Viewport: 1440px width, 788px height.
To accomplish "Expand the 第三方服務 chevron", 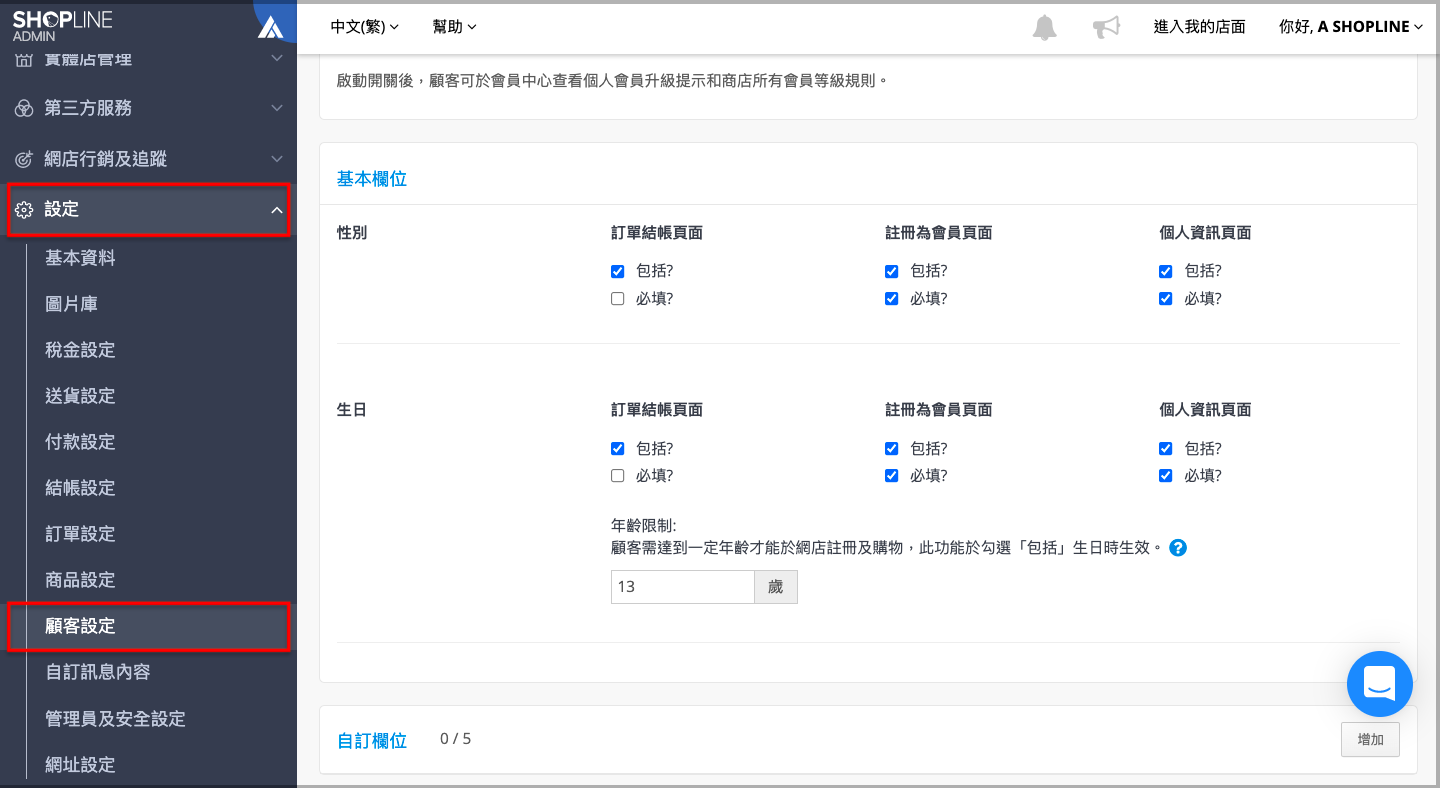I will (277, 108).
